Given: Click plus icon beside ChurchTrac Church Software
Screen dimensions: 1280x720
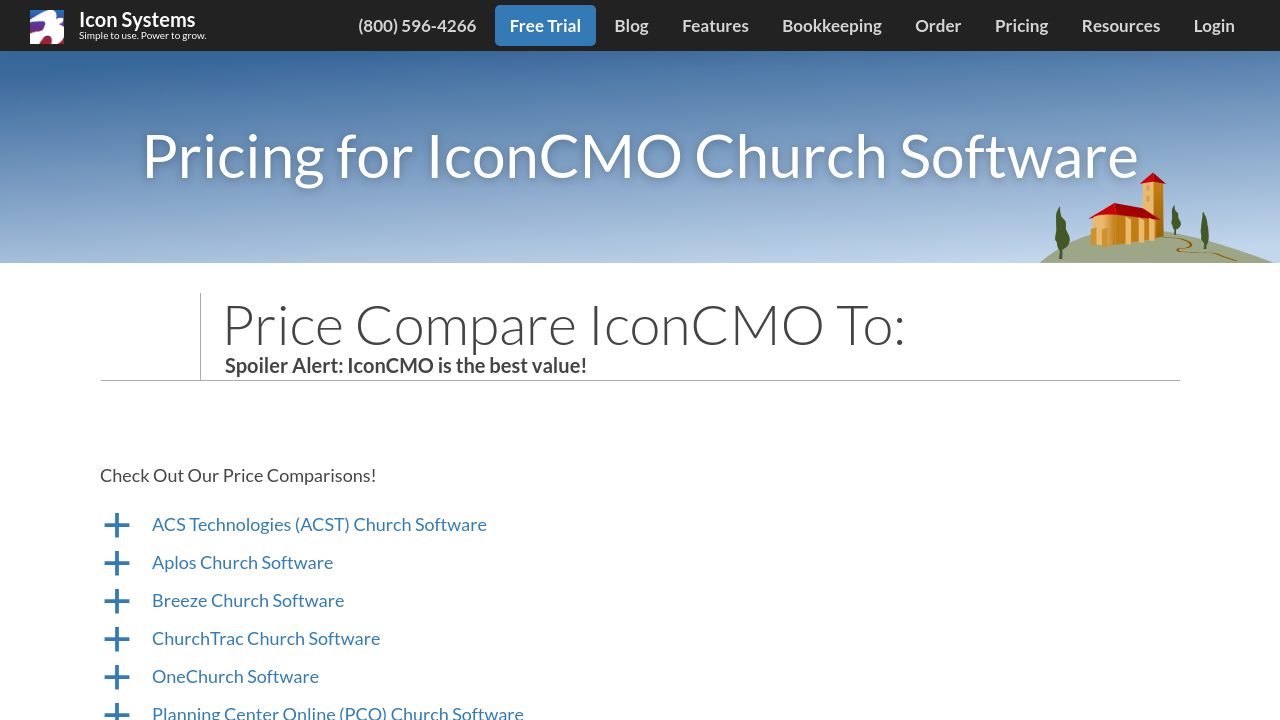Looking at the screenshot, I should (x=117, y=639).
